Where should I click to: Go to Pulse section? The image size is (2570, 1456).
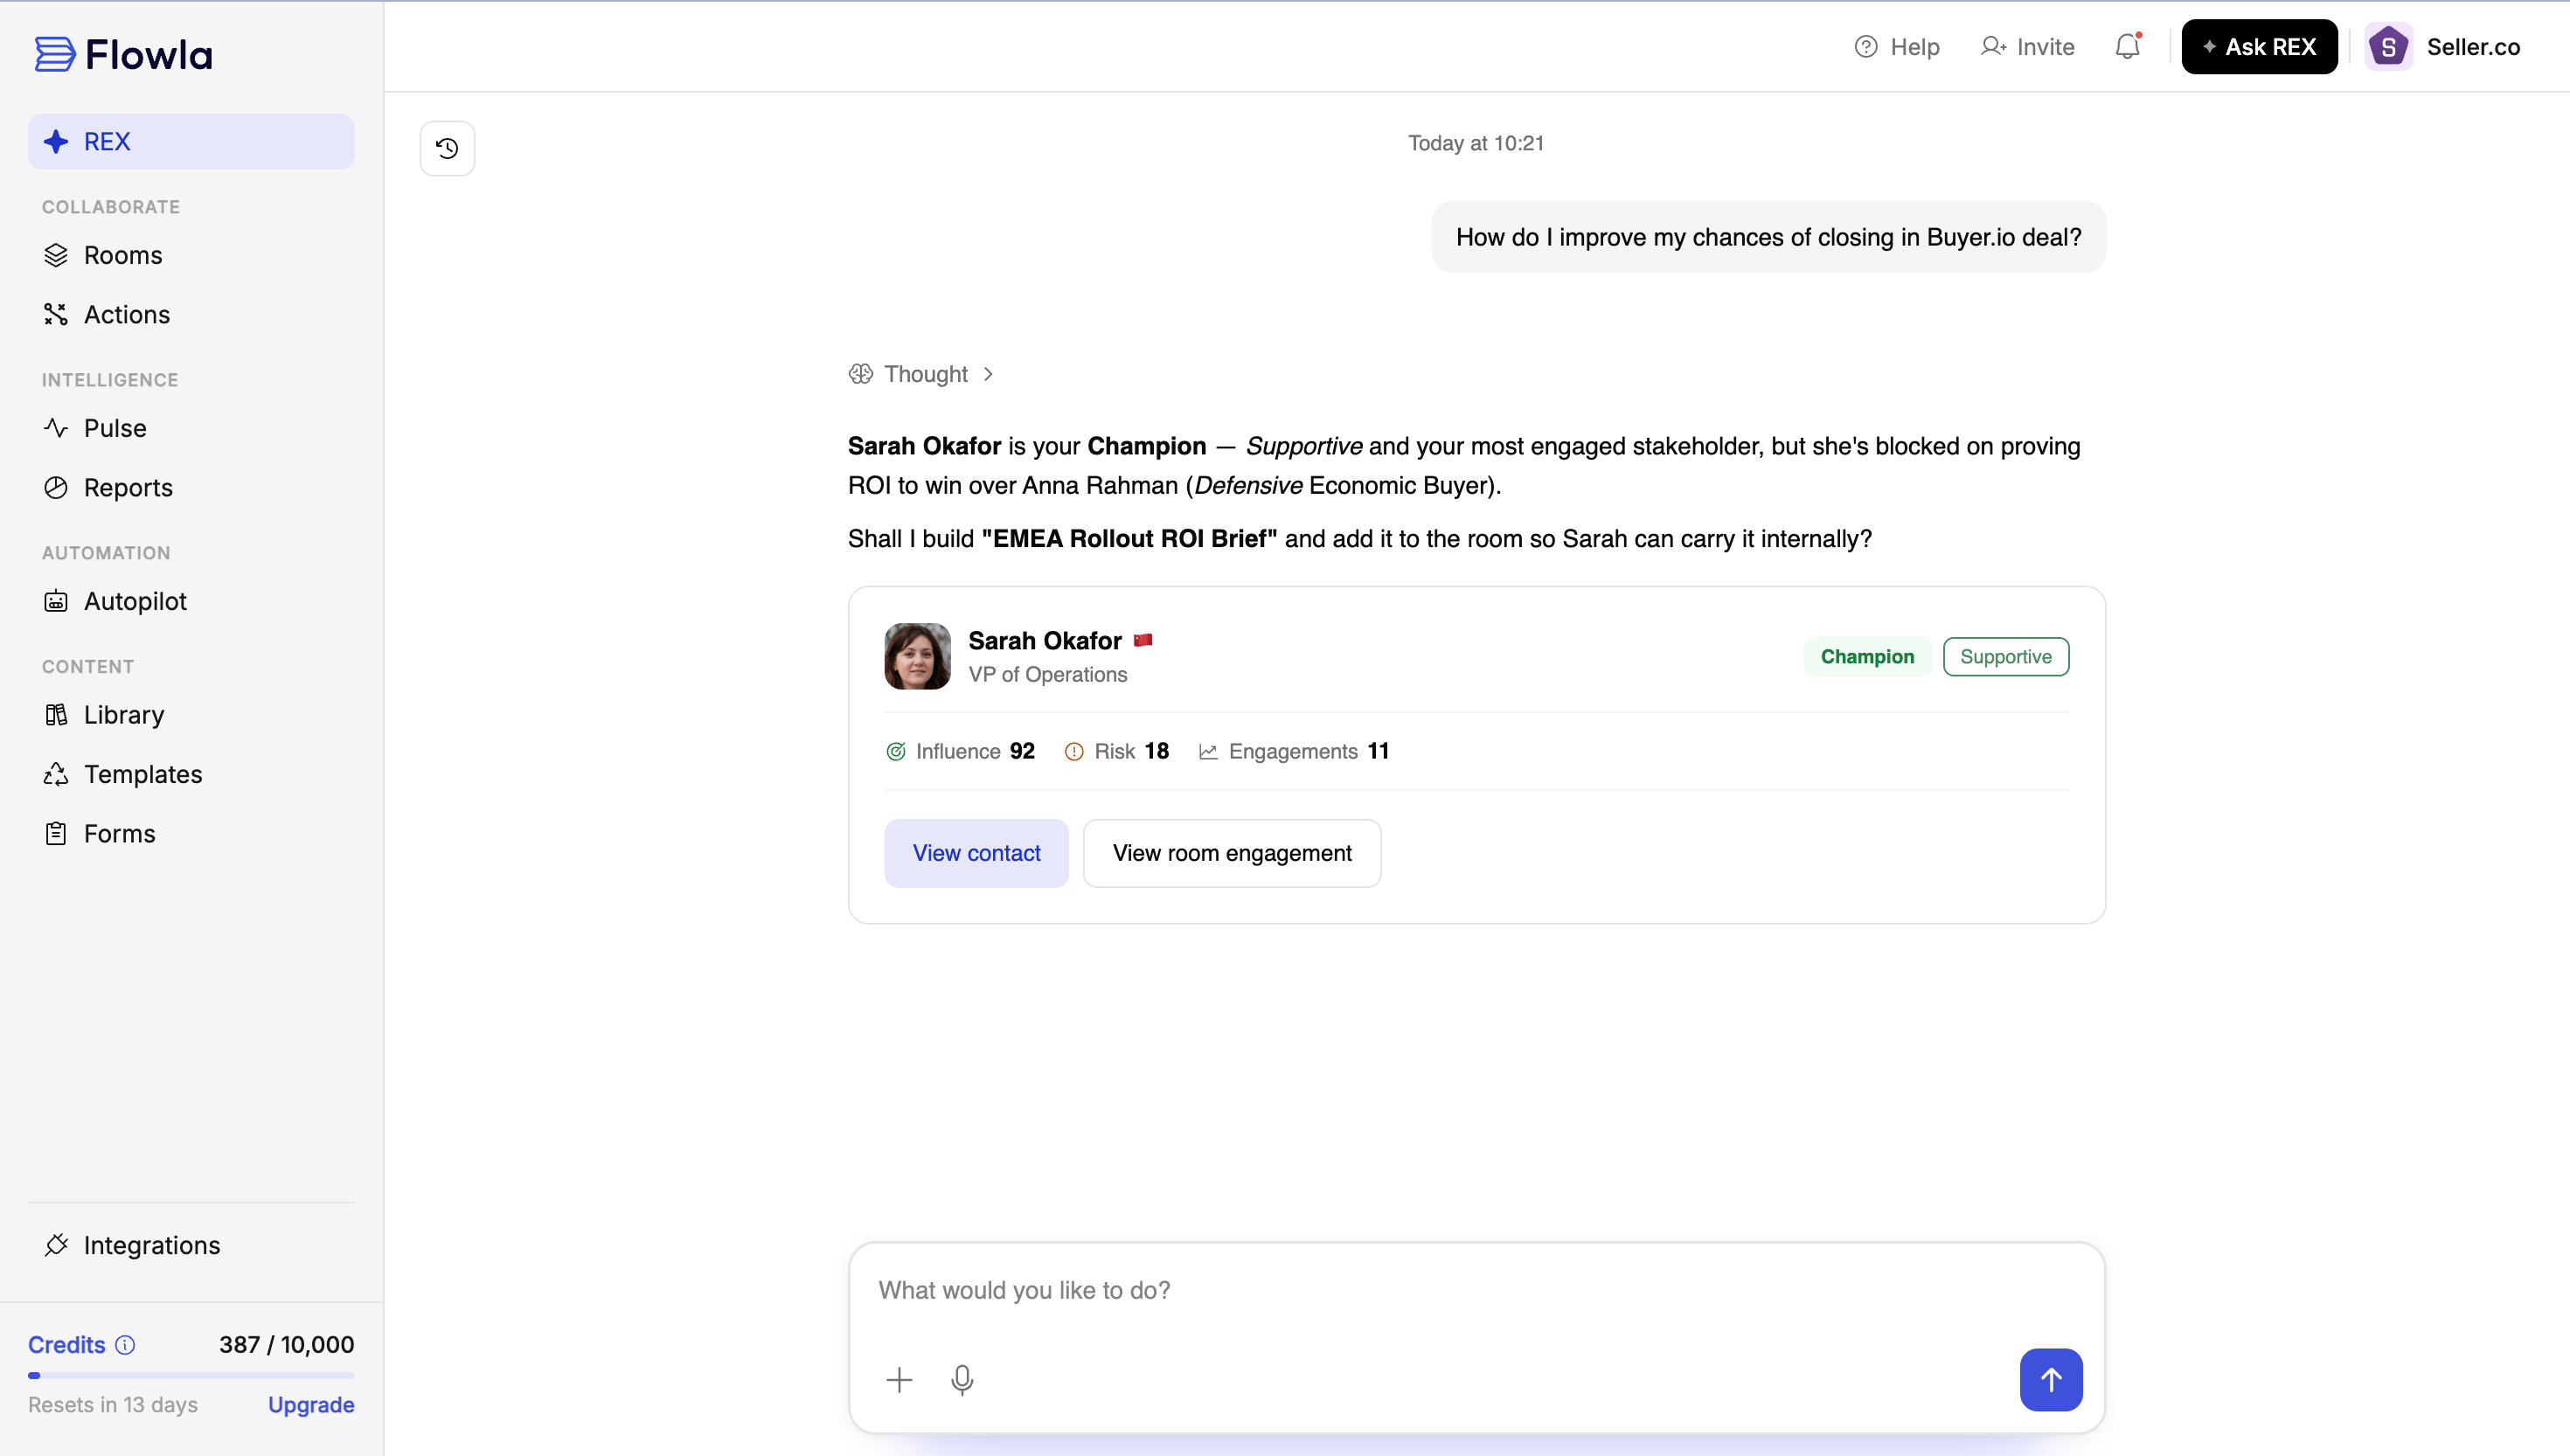(191, 428)
